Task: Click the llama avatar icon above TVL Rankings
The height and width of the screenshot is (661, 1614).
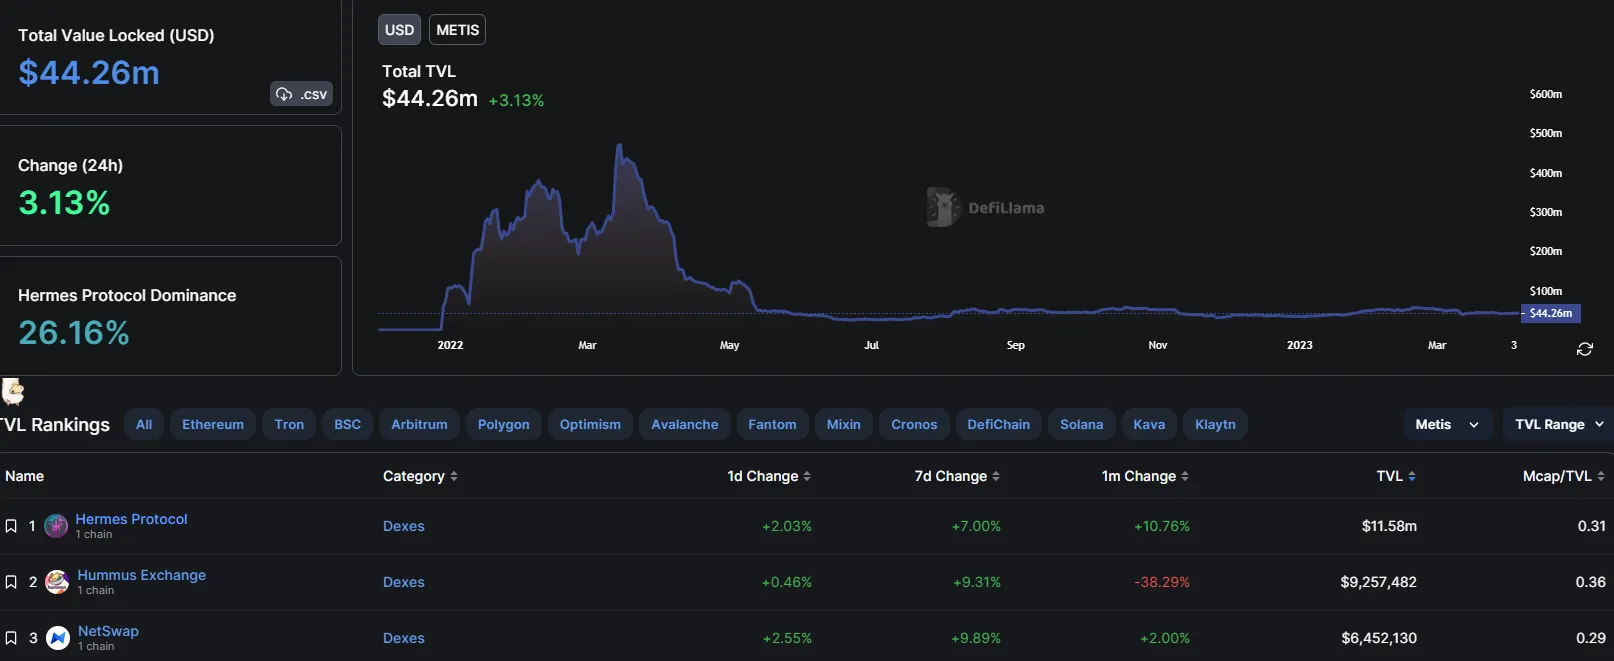Action: [x=13, y=390]
